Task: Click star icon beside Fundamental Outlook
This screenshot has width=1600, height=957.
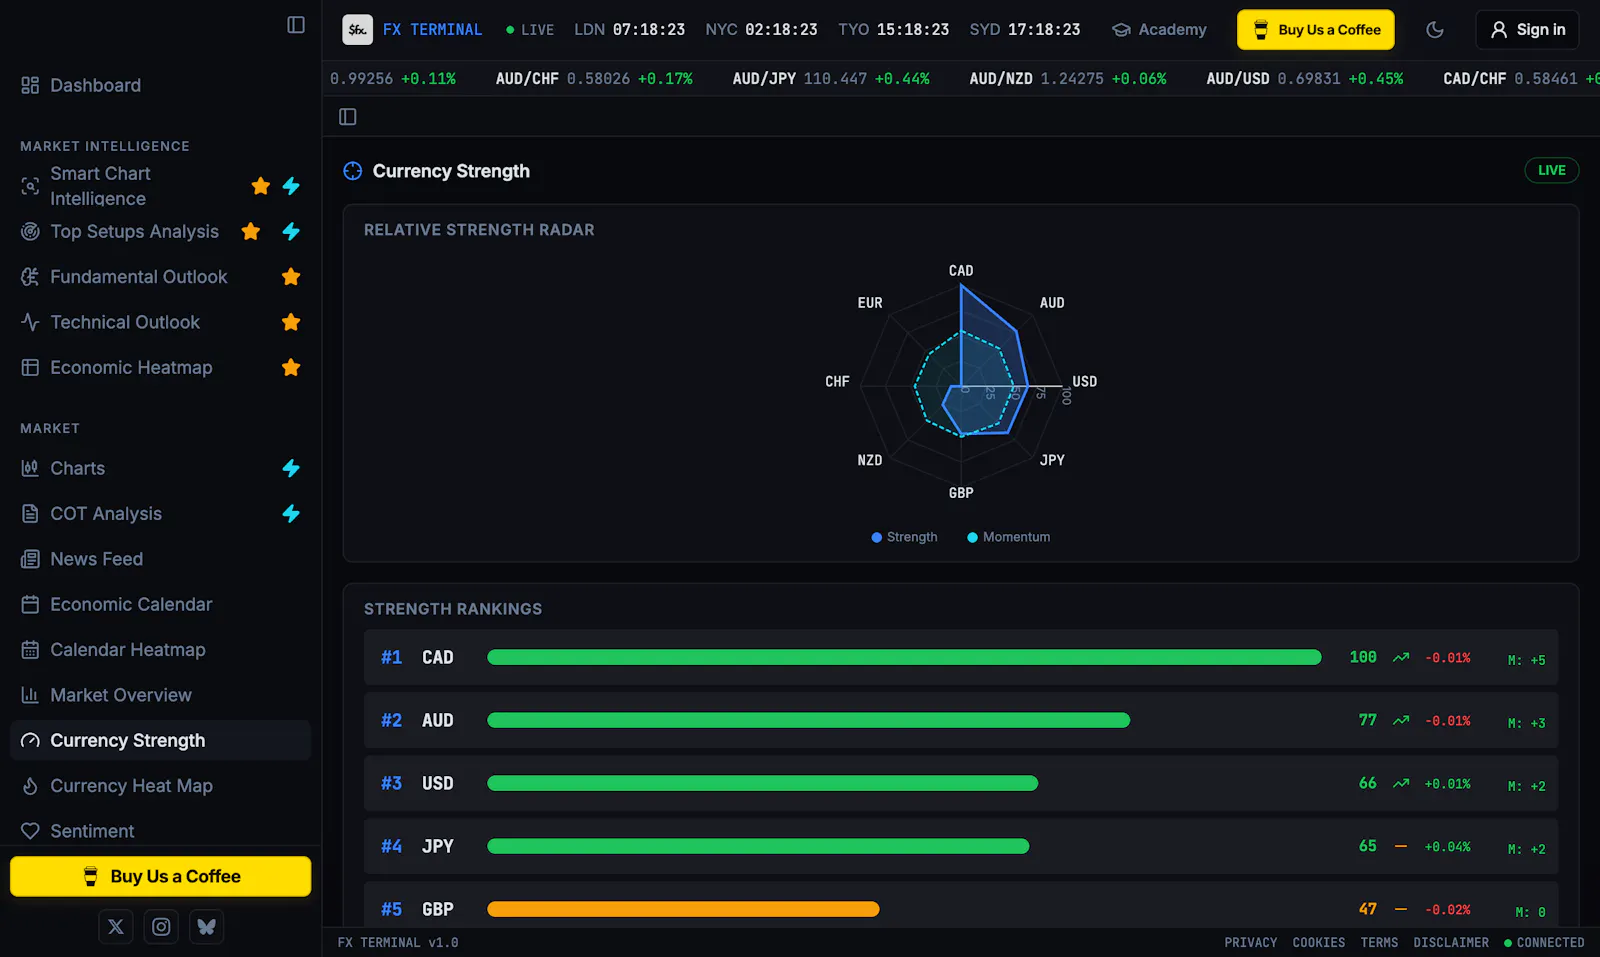Action: click(x=291, y=277)
